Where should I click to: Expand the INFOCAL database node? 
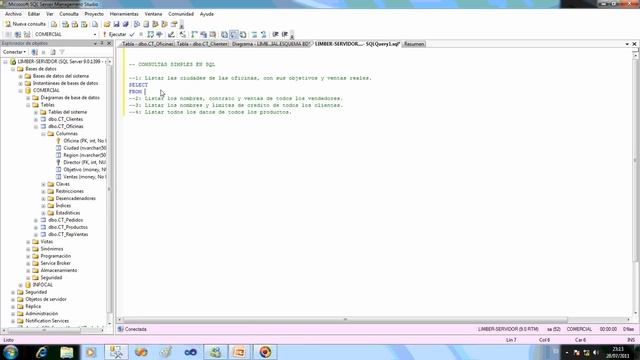[x=20, y=285]
